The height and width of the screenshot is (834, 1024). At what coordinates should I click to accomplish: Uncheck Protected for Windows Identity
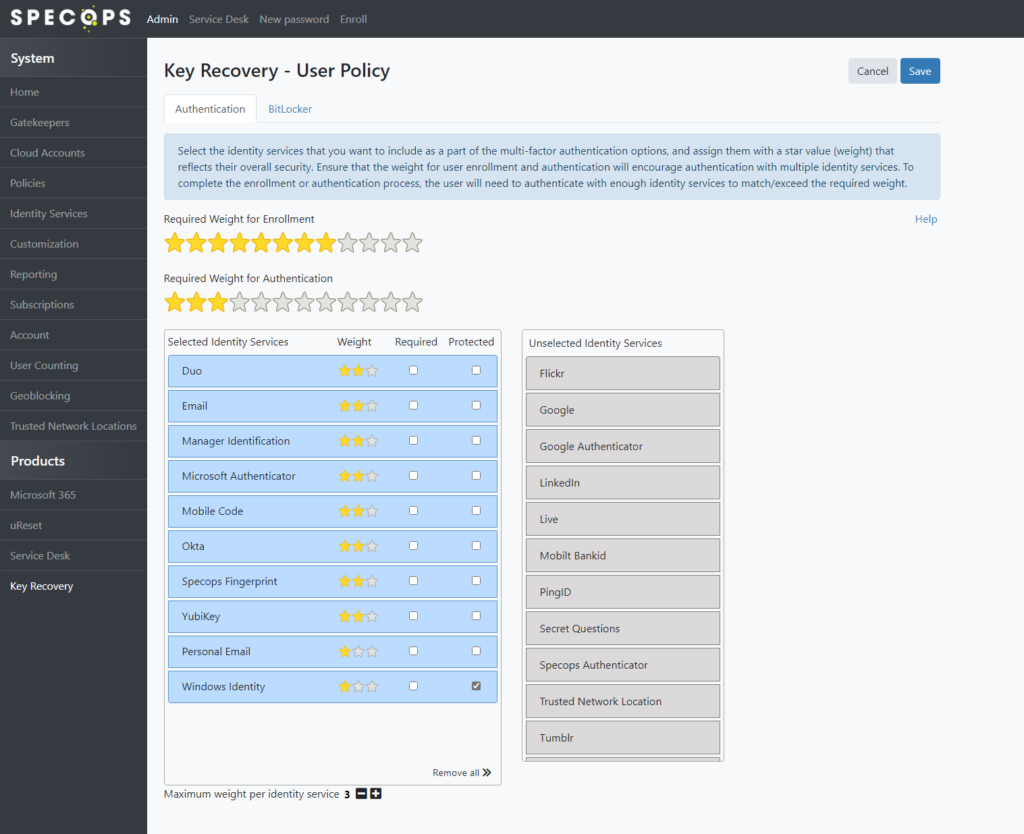476,686
